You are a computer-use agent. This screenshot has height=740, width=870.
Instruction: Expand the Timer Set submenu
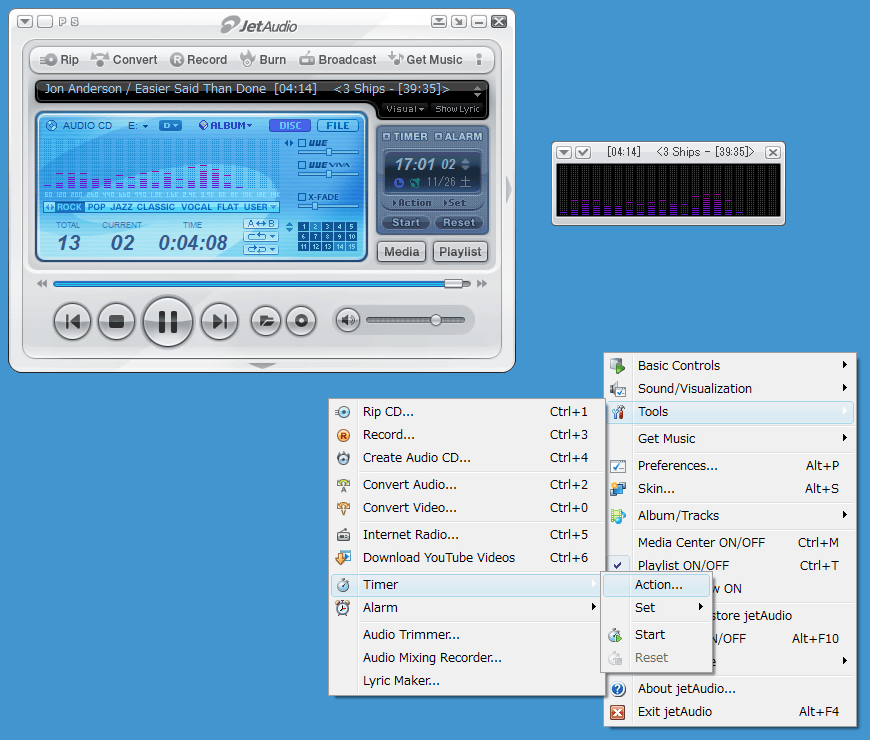(657, 607)
